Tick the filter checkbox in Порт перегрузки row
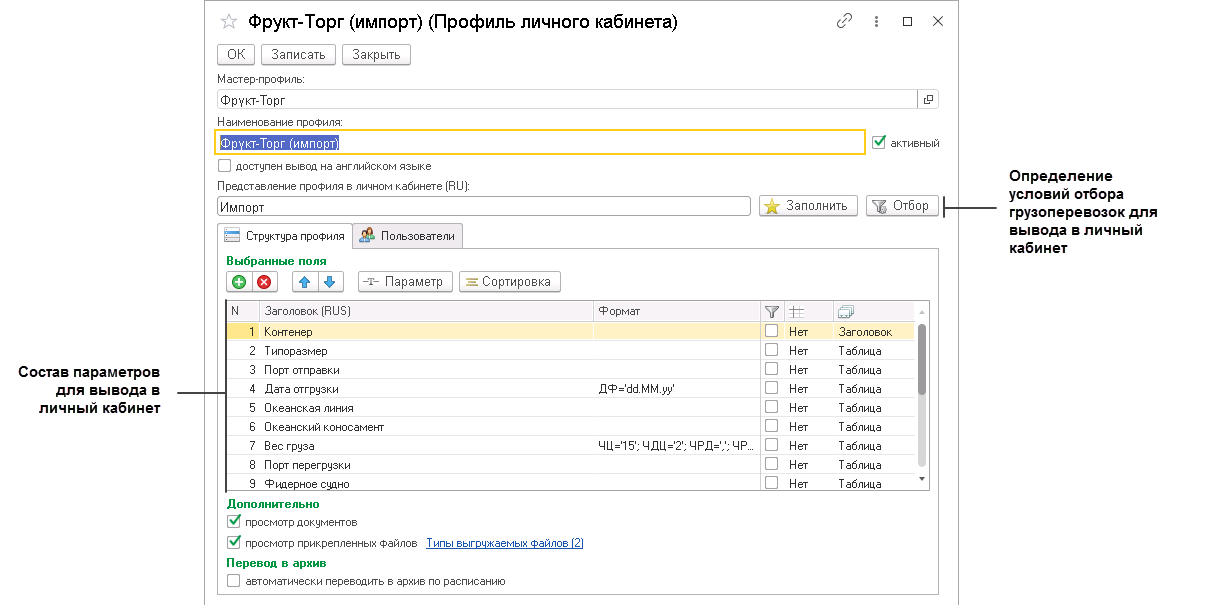Image resolution: width=1212 pixels, height=605 pixels. coord(772,464)
